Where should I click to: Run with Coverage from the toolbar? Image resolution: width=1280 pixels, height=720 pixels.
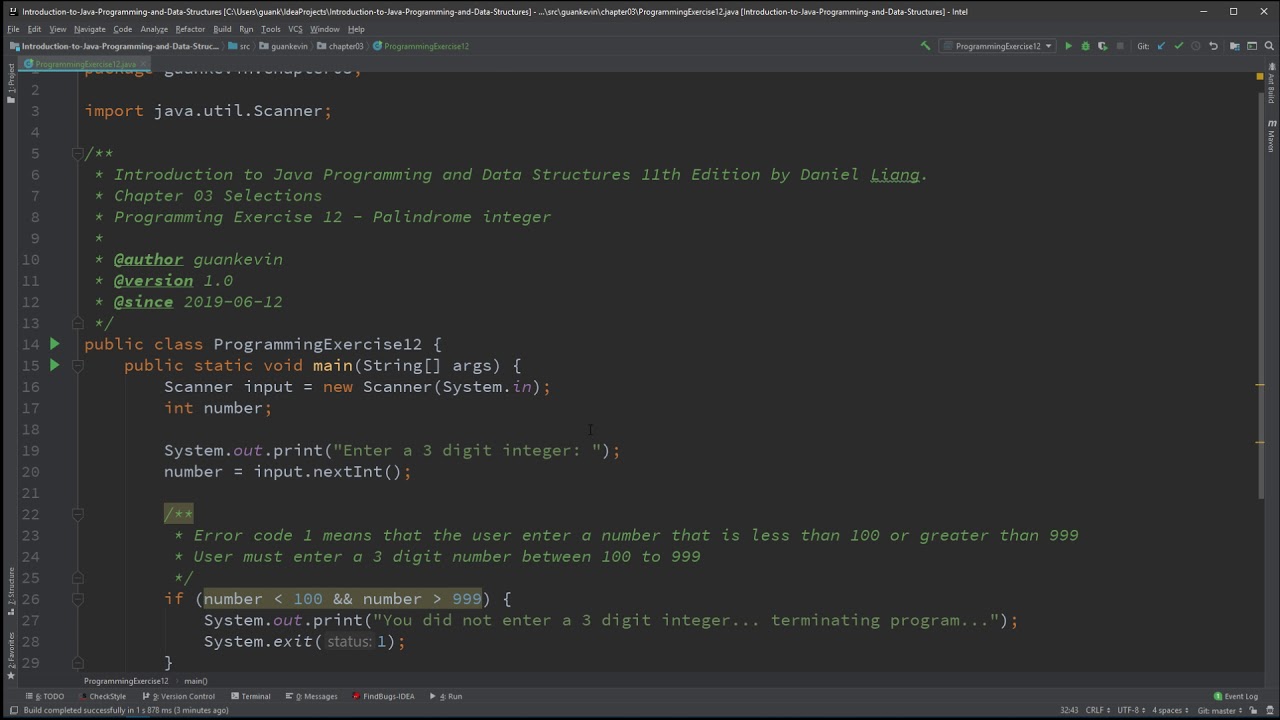coord(1103,46)
